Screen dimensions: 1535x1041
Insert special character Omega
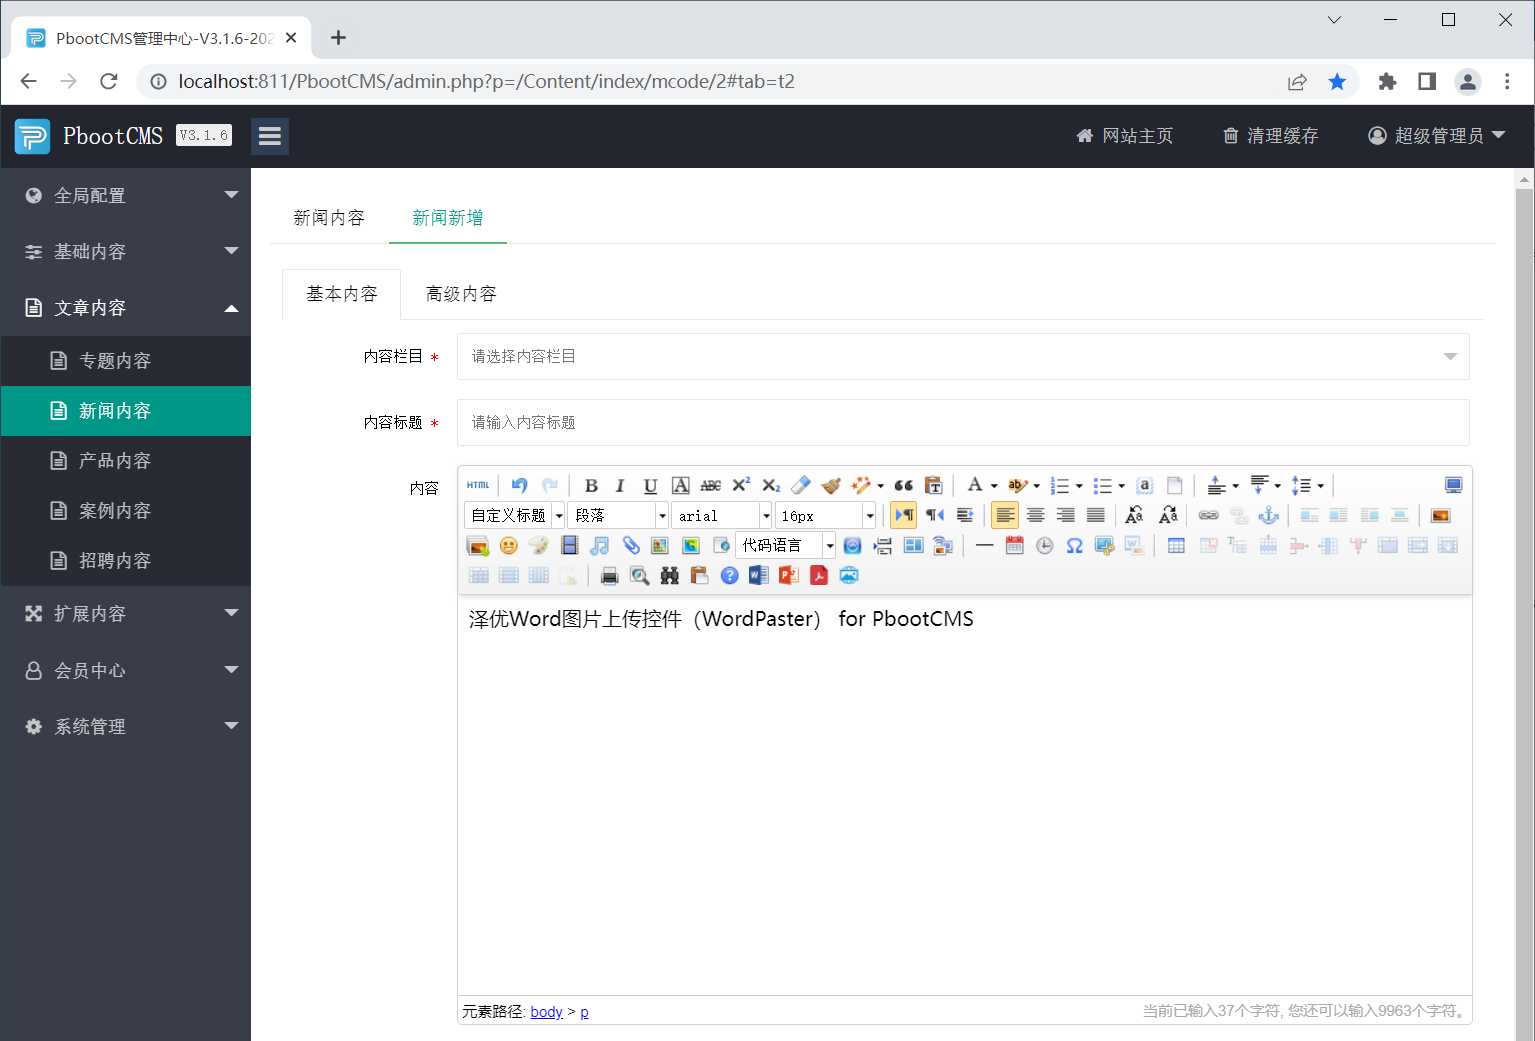point(1073,545)
